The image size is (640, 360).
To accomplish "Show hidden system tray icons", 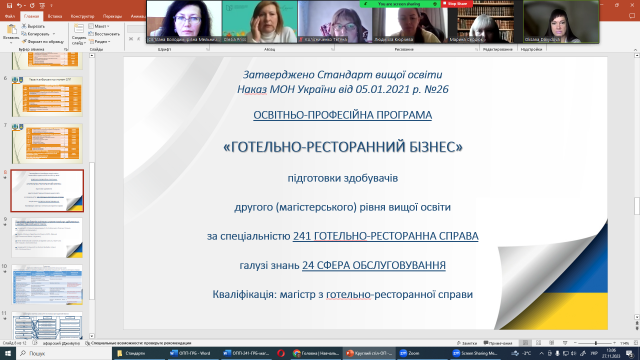I will pos(541,353).
